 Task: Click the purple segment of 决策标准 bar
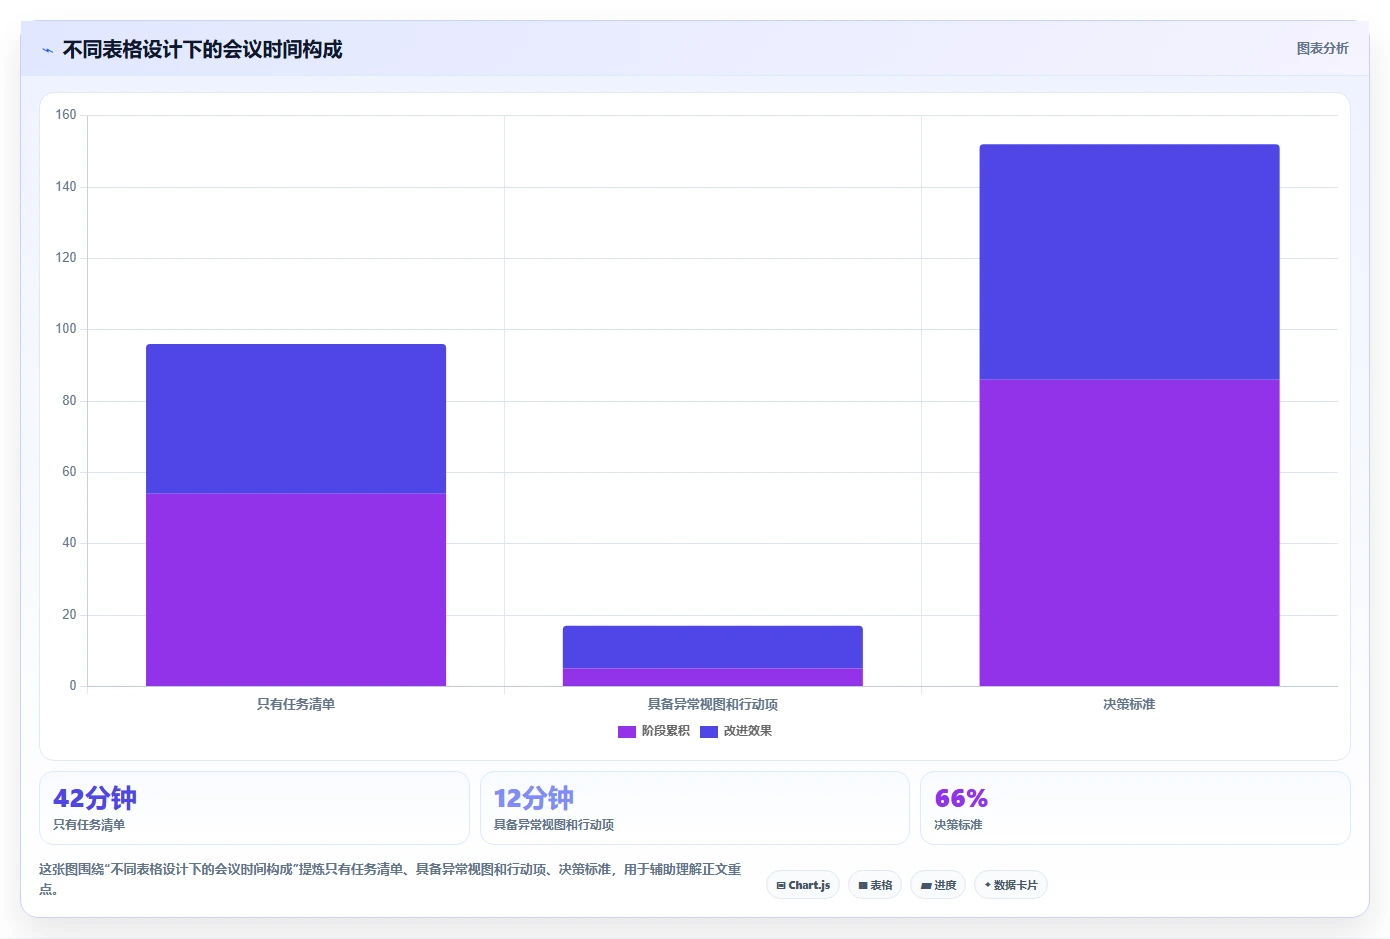coord(1129,533)
